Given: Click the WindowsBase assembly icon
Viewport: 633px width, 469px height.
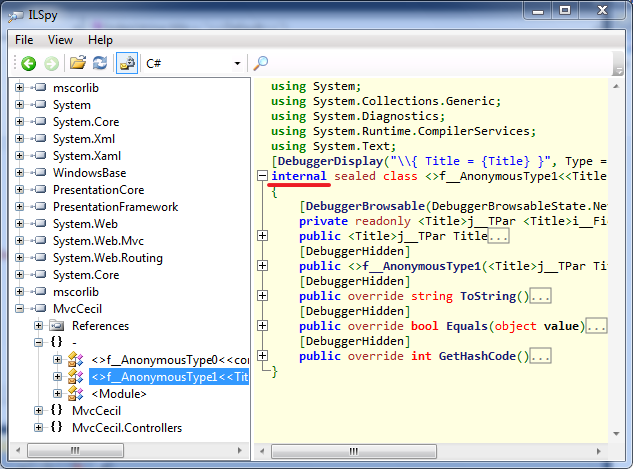Looking at the screenshot, I should [x=40, y=173].
